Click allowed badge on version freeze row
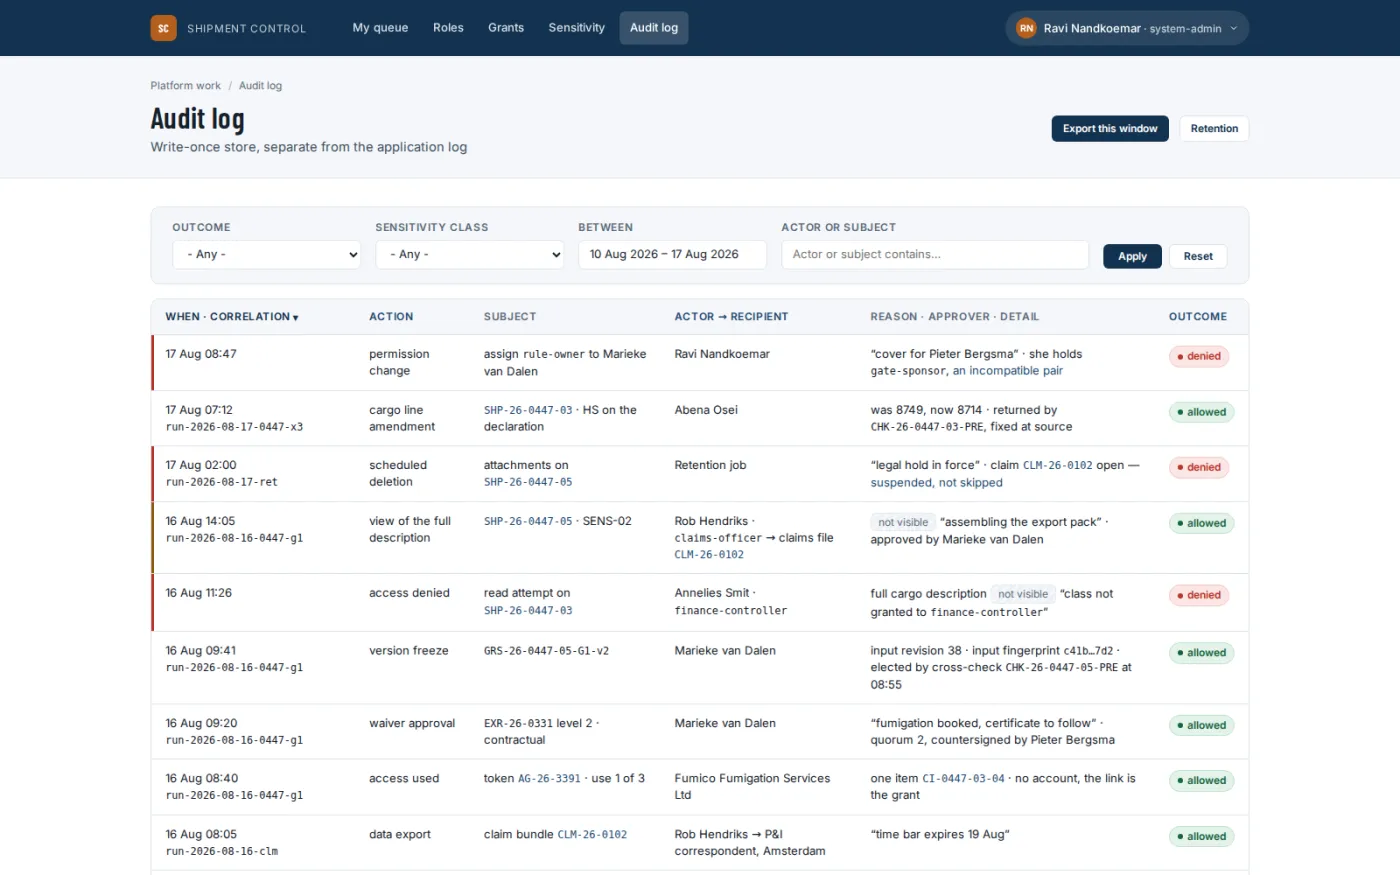 tap(1201, 653)
